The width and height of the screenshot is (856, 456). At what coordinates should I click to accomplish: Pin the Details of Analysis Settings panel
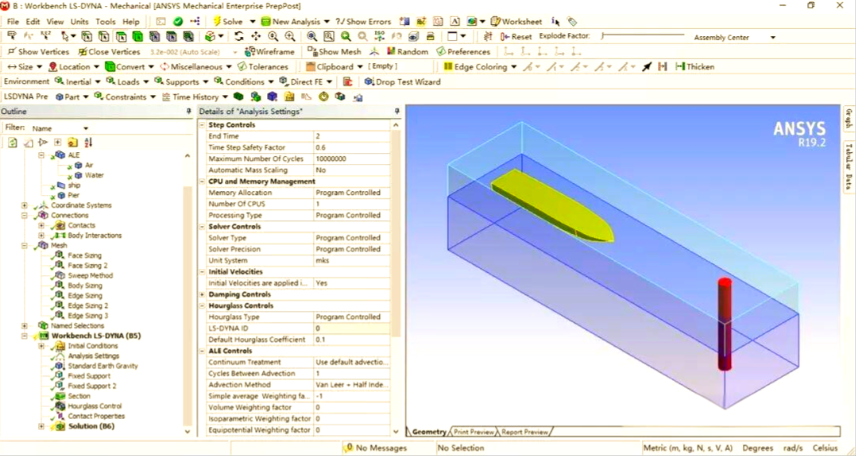point(397,111)
